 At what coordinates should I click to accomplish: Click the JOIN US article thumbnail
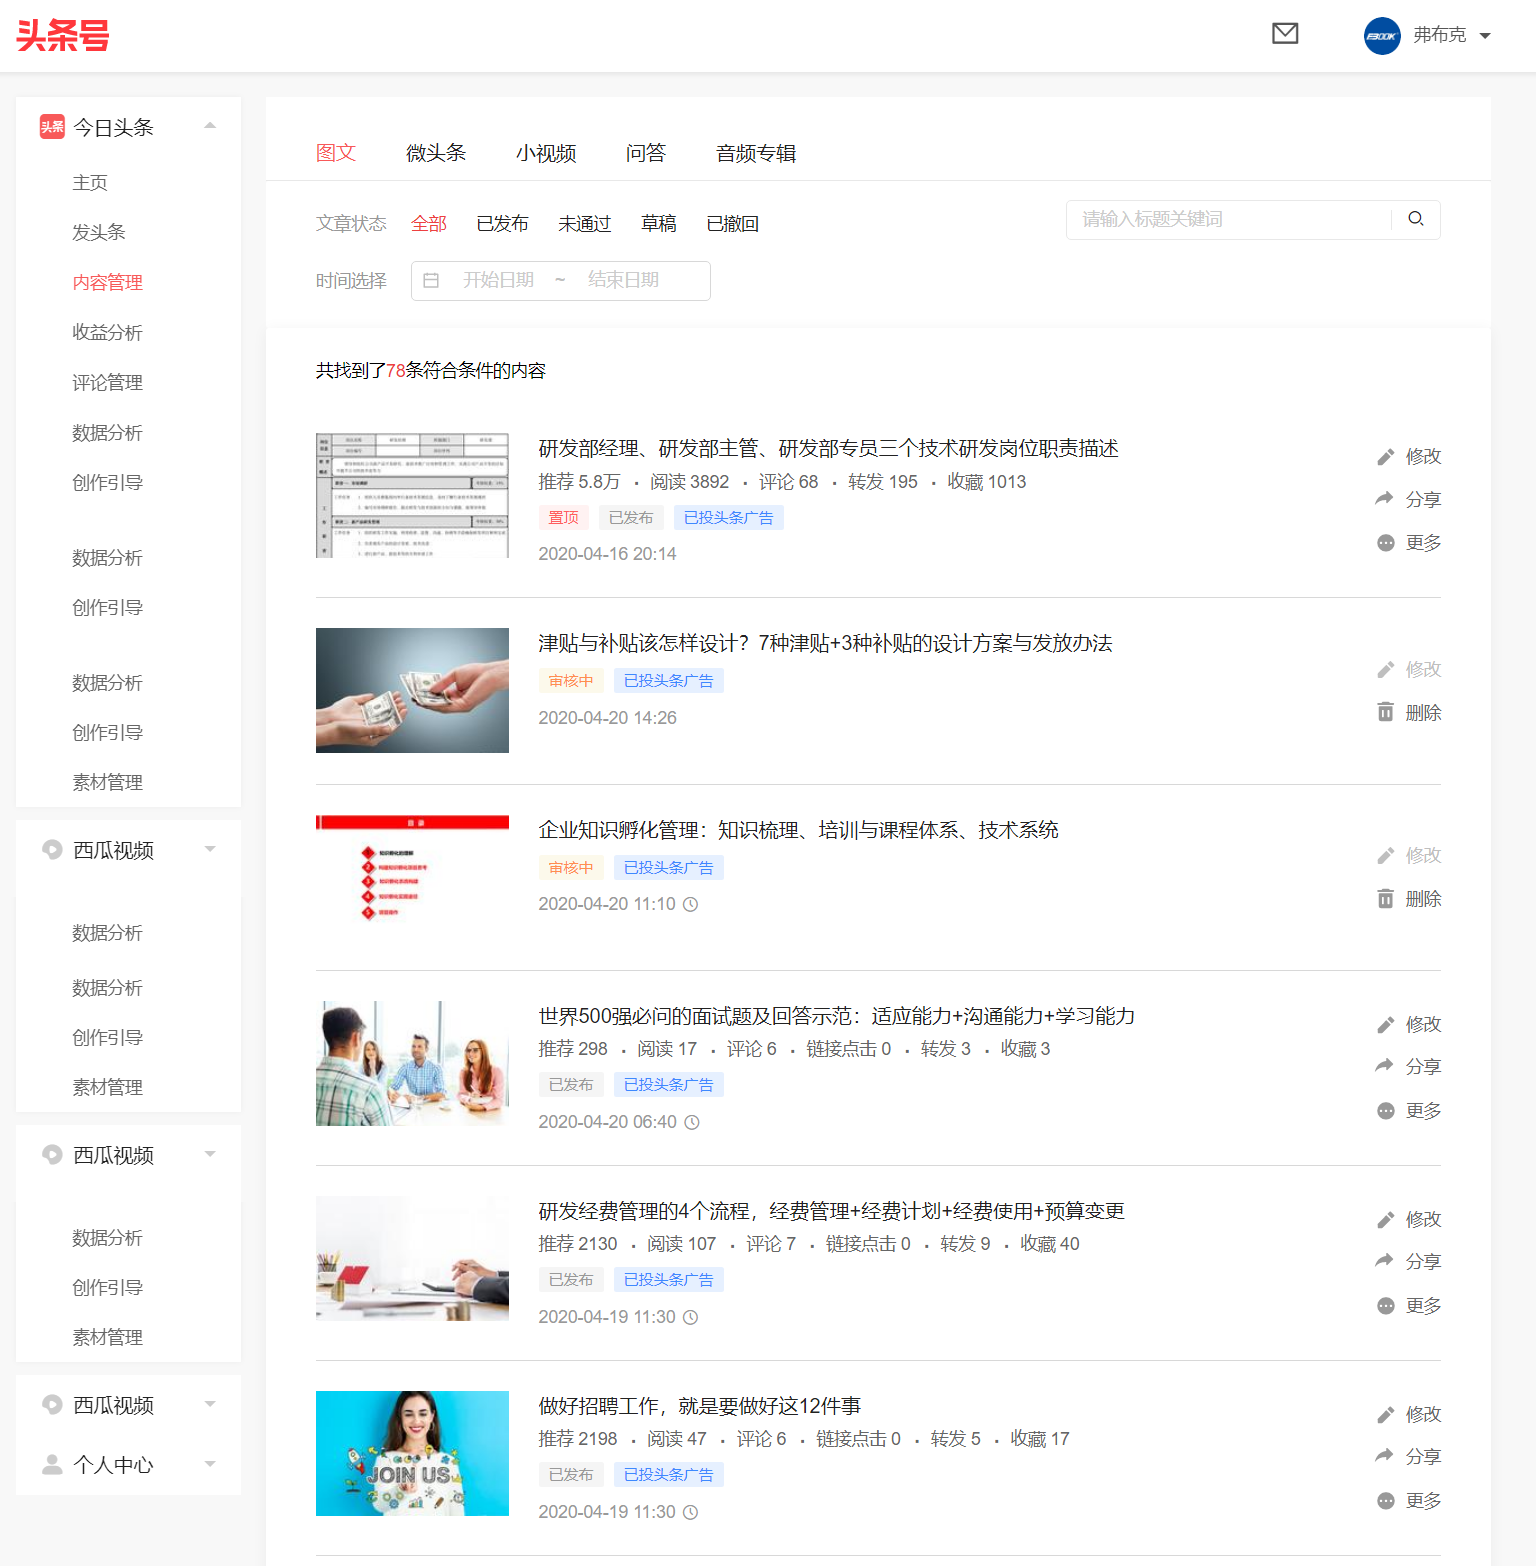click(412, 1453)
